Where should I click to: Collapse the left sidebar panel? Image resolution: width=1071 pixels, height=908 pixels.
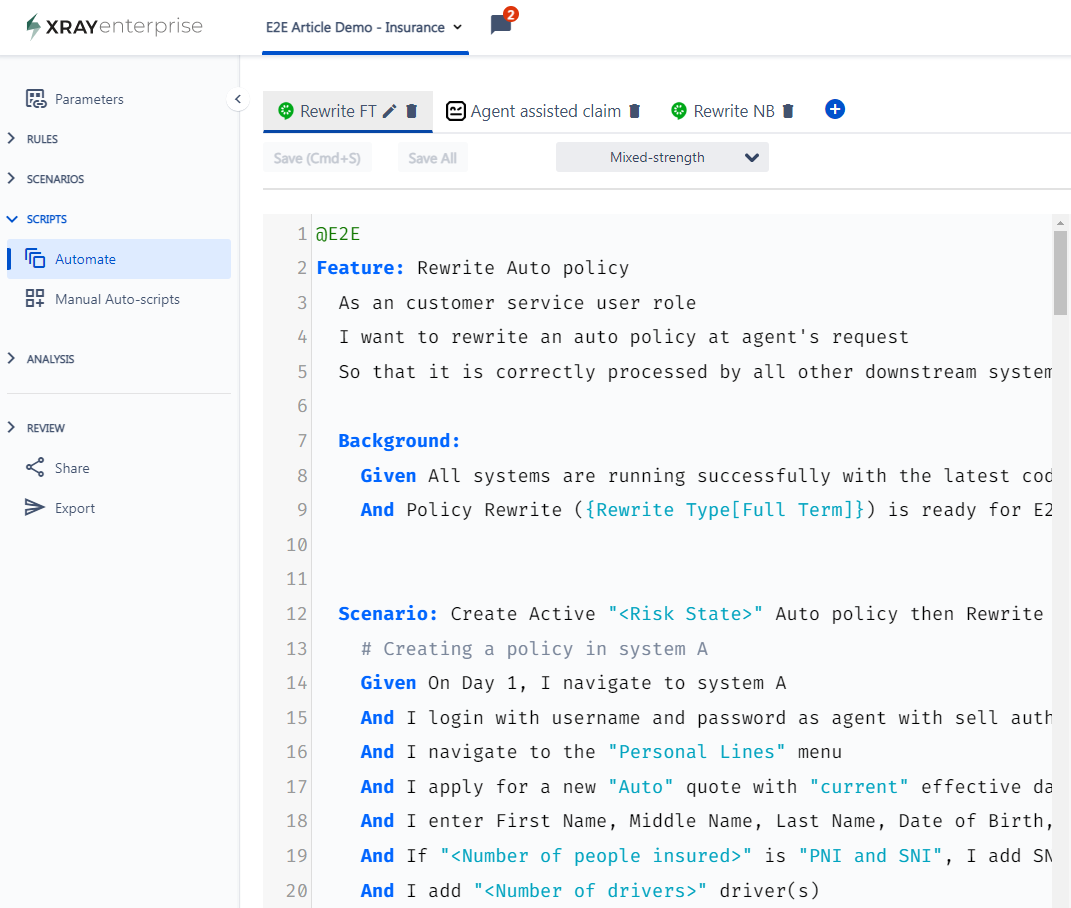tap(238, 99)
